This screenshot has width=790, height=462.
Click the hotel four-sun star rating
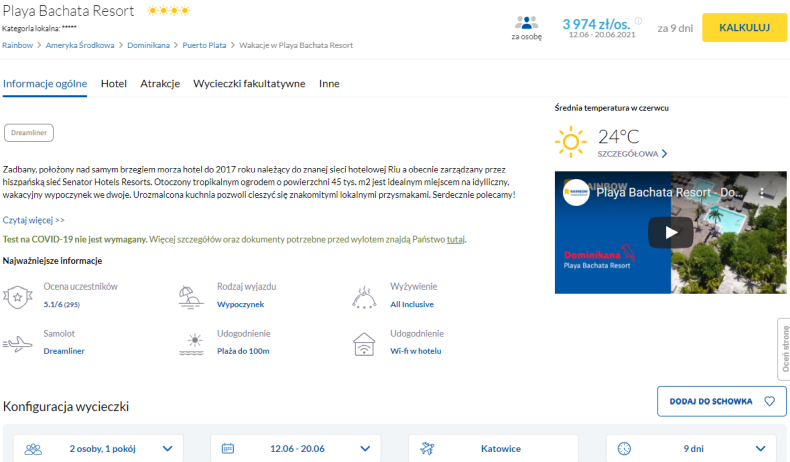click(168, 11)
